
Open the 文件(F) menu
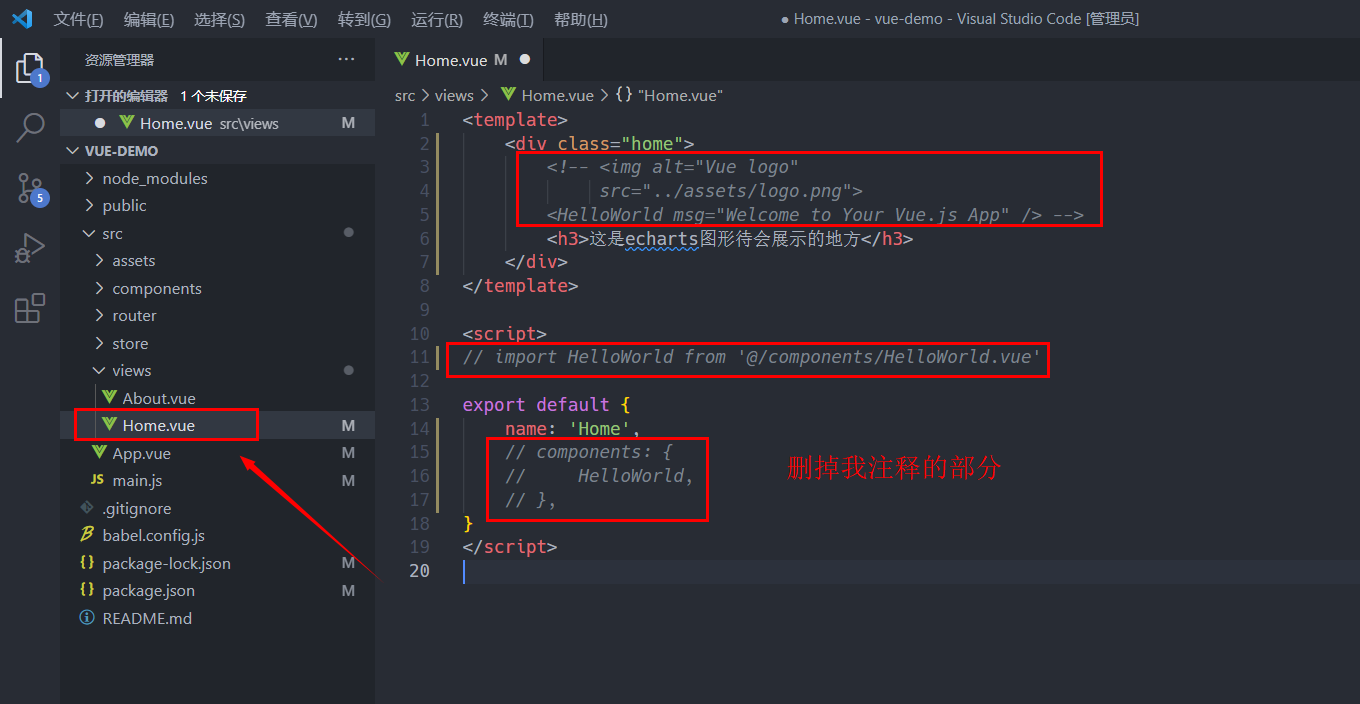78,19
